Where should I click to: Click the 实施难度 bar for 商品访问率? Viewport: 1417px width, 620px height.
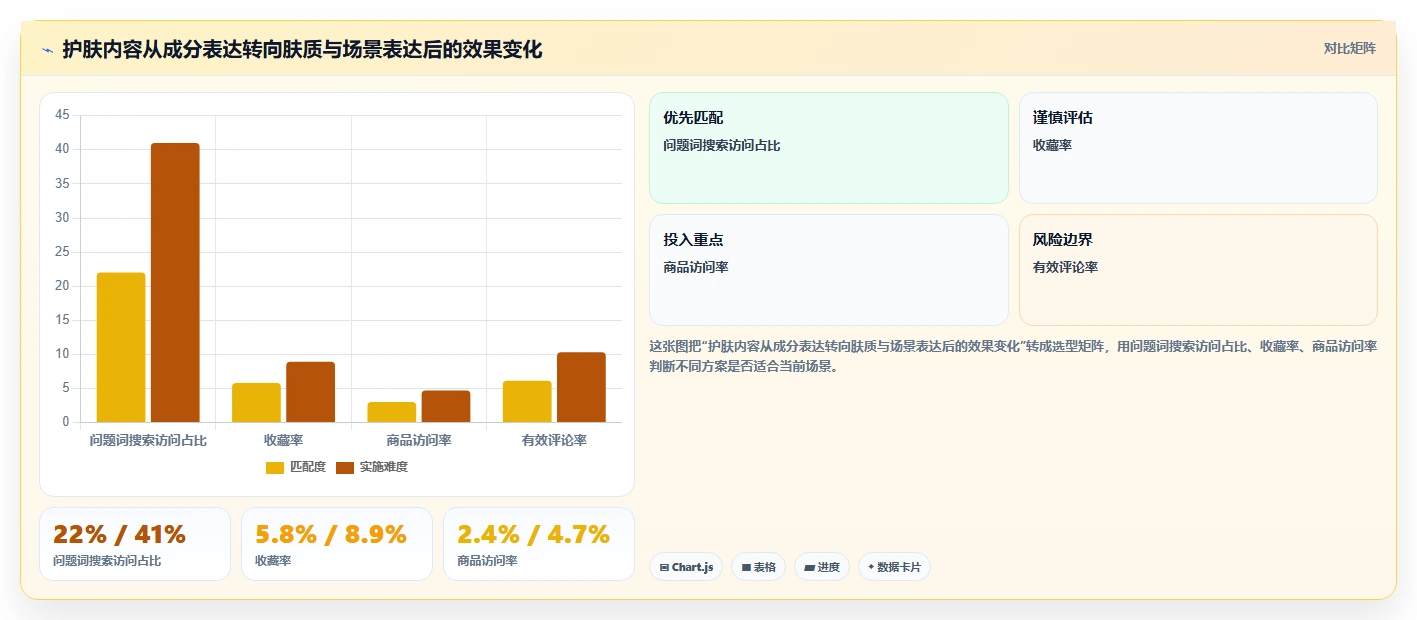(x=445, y=406)
